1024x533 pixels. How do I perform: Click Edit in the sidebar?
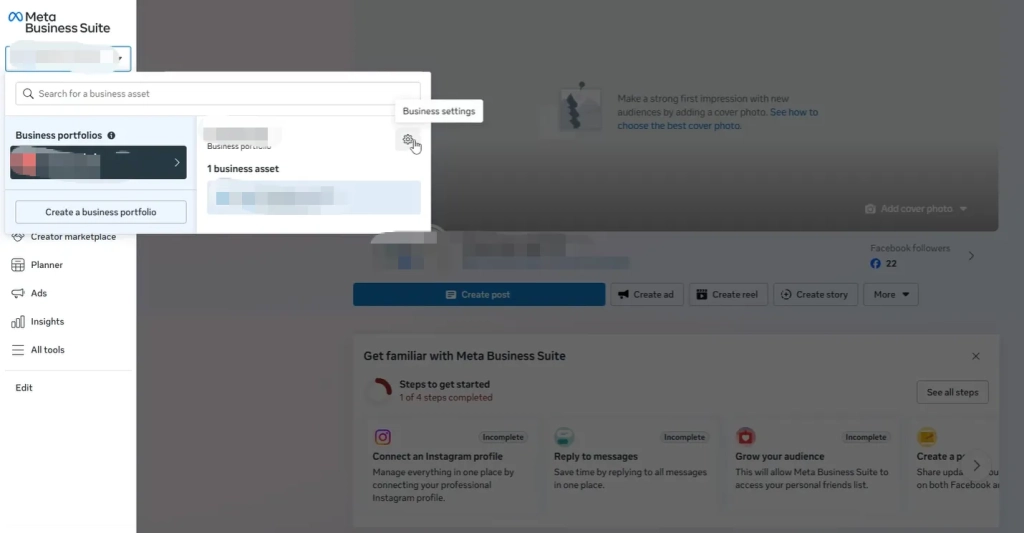24,387
